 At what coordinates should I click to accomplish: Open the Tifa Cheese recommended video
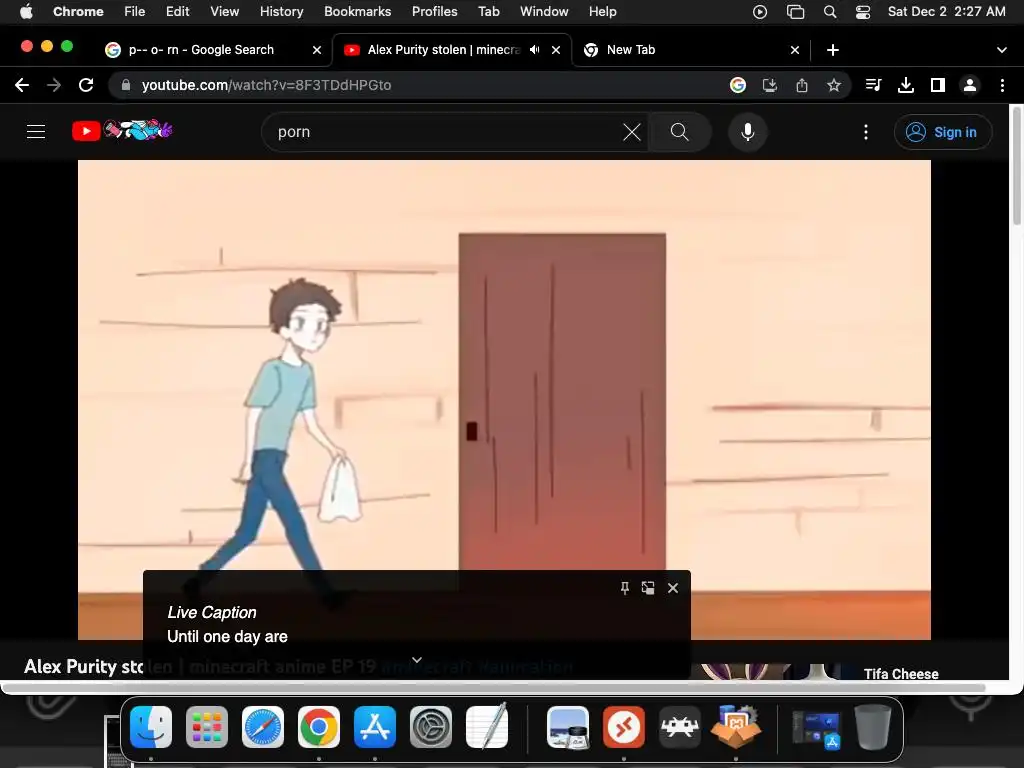(901, 673)
